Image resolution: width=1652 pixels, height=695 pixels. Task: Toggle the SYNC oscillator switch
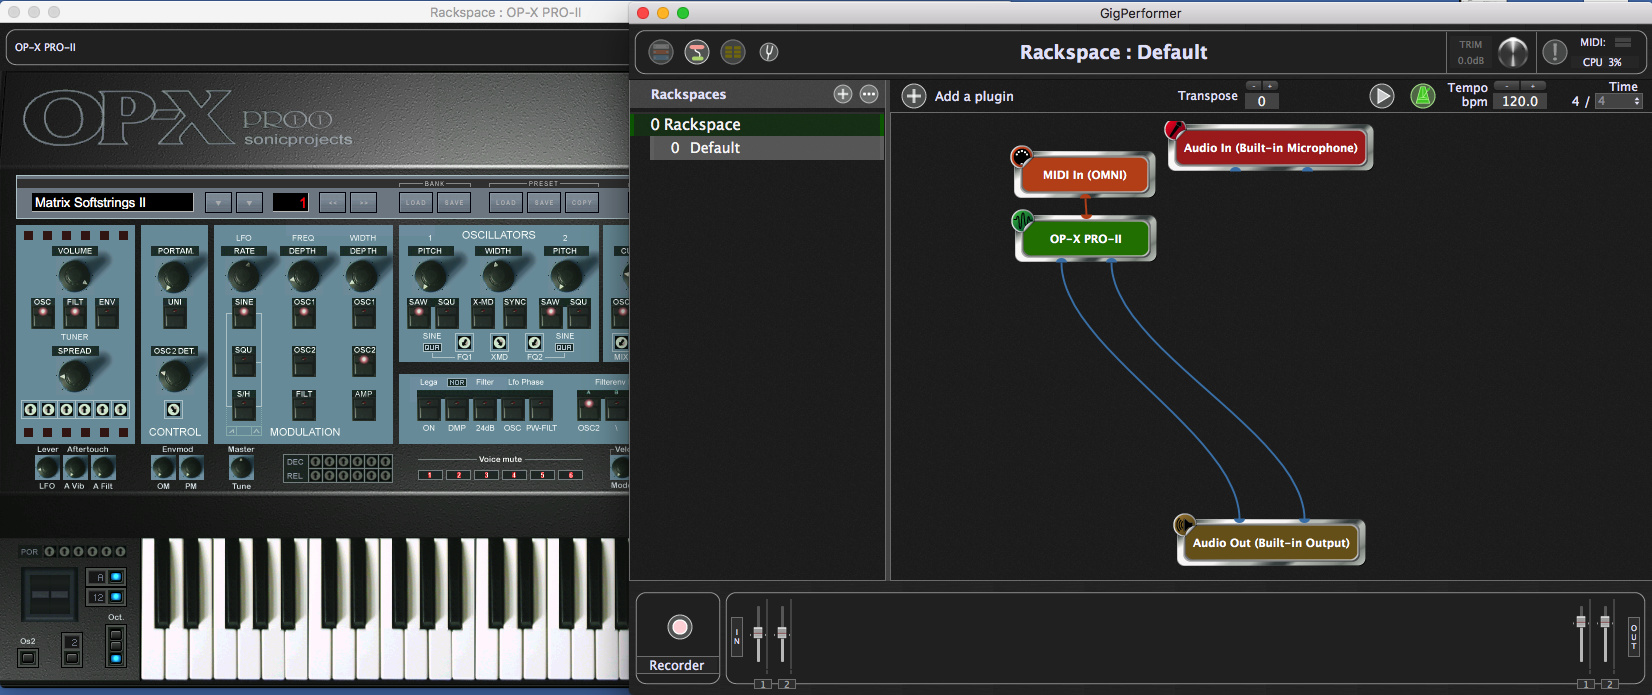(515, 316)
